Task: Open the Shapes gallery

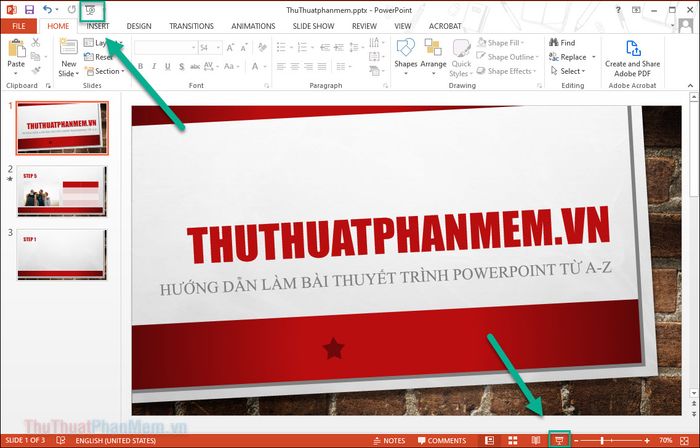Action: (x=405, y=56)
